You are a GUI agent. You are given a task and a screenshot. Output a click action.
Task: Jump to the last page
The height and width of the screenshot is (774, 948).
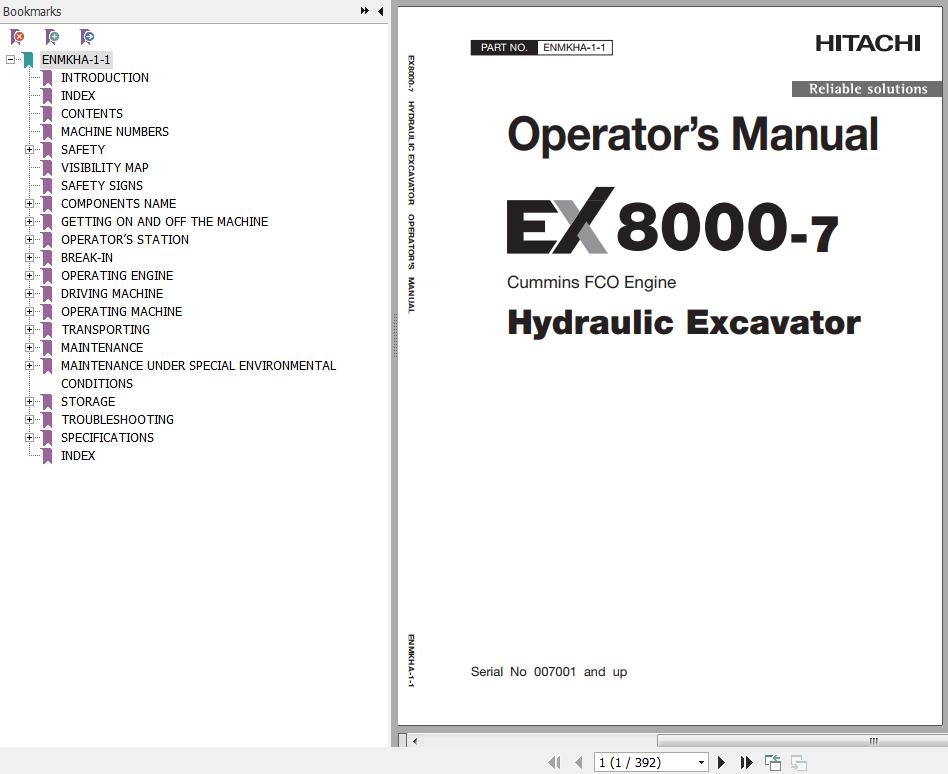tap(747, 763)
